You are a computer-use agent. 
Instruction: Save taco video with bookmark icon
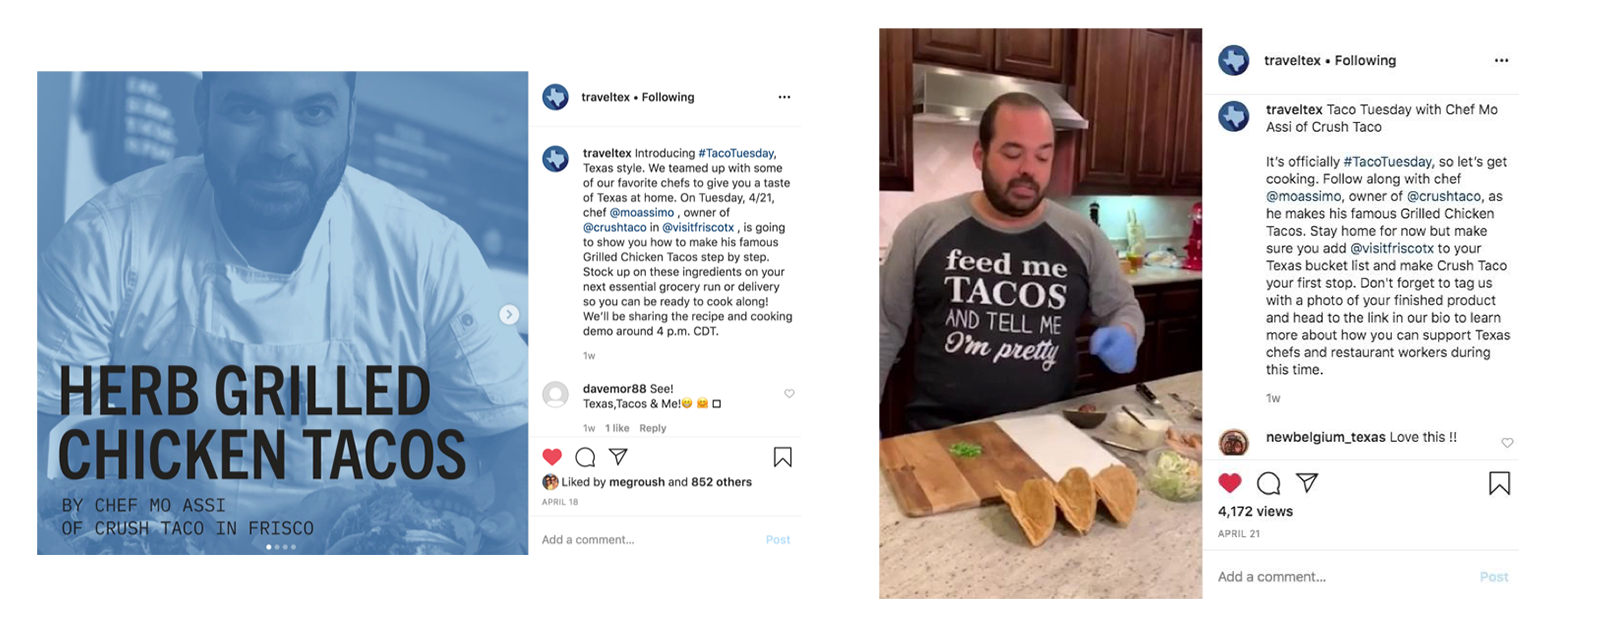click(x=1499, y=484)
